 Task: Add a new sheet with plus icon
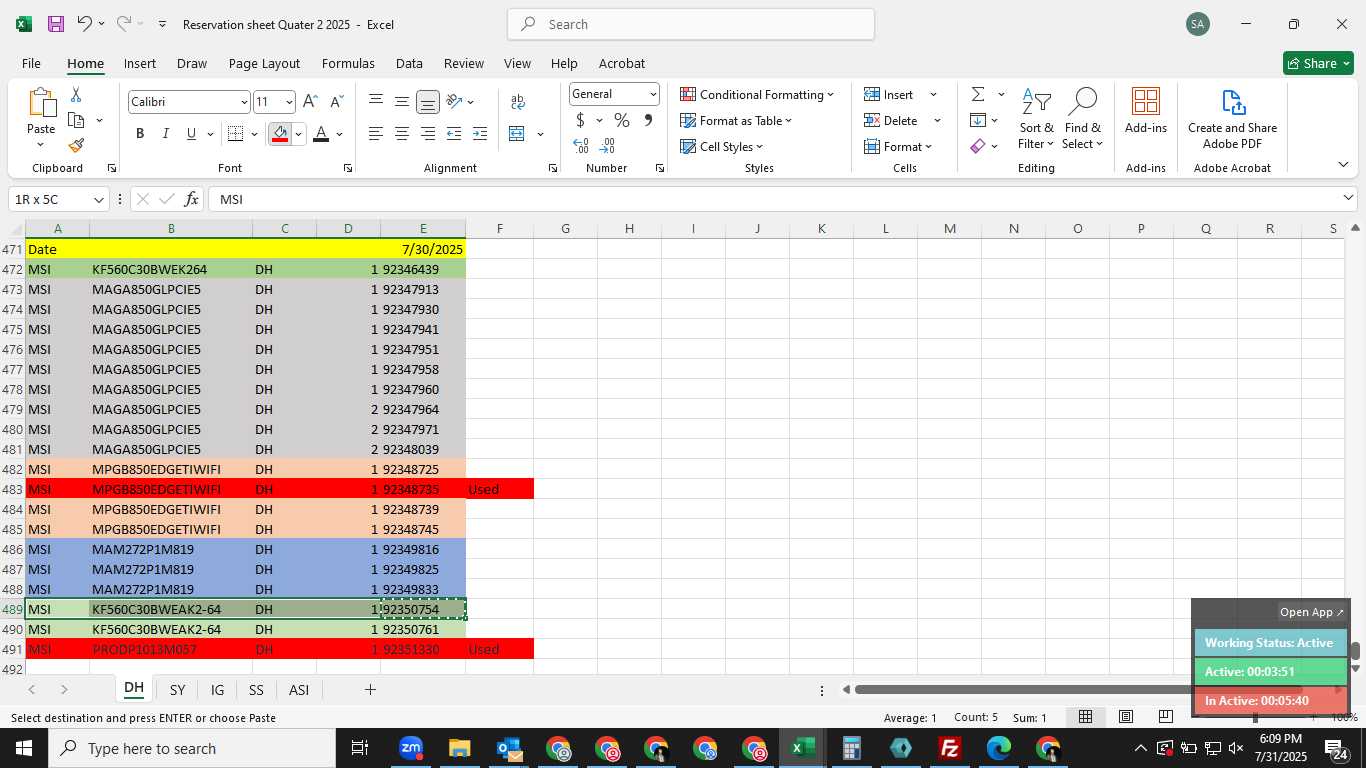click(x=370, y=690)
